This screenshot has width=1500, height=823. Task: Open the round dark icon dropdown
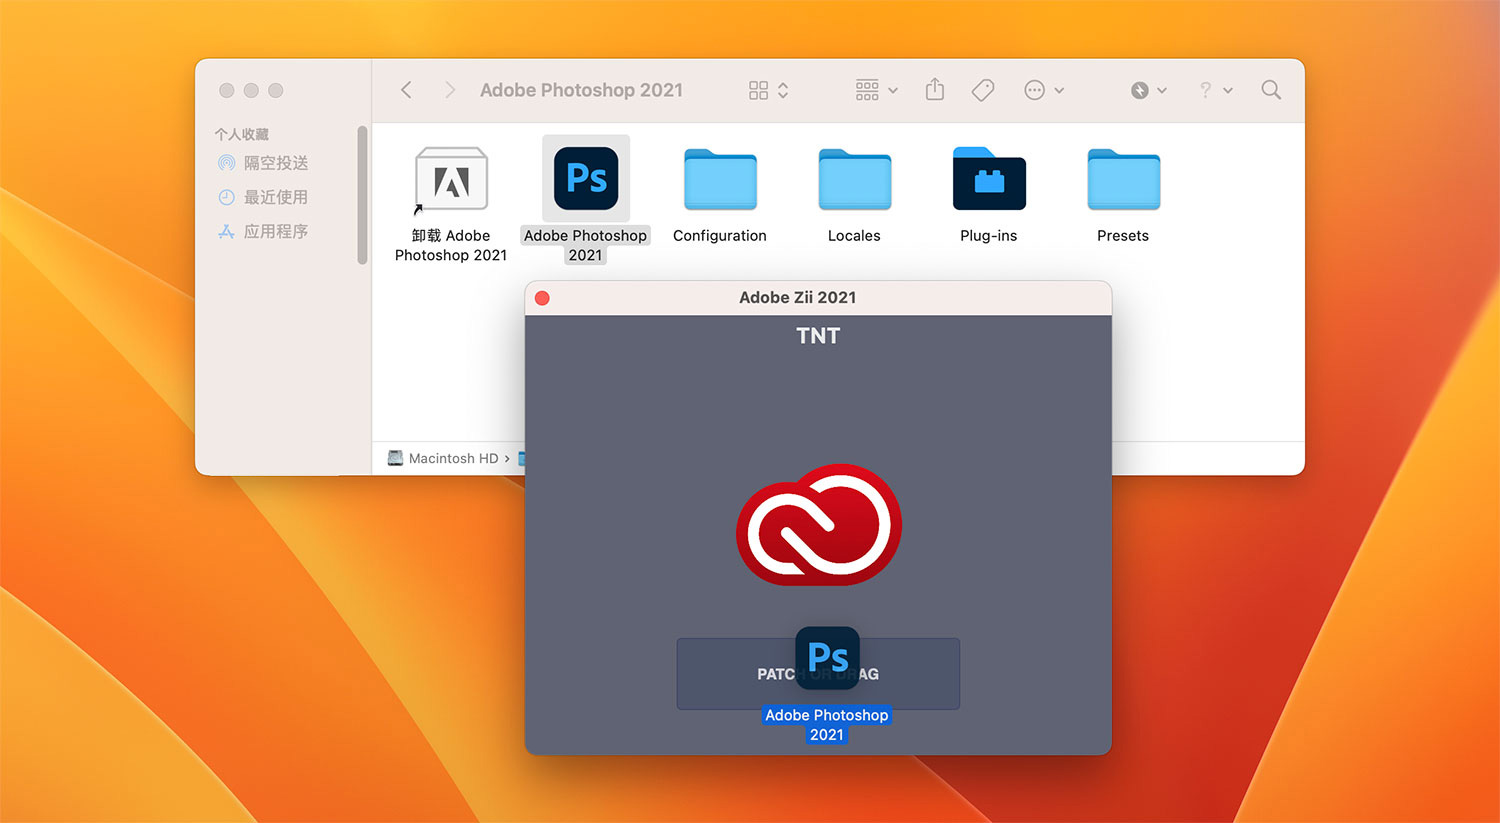tap(1148, 90)
